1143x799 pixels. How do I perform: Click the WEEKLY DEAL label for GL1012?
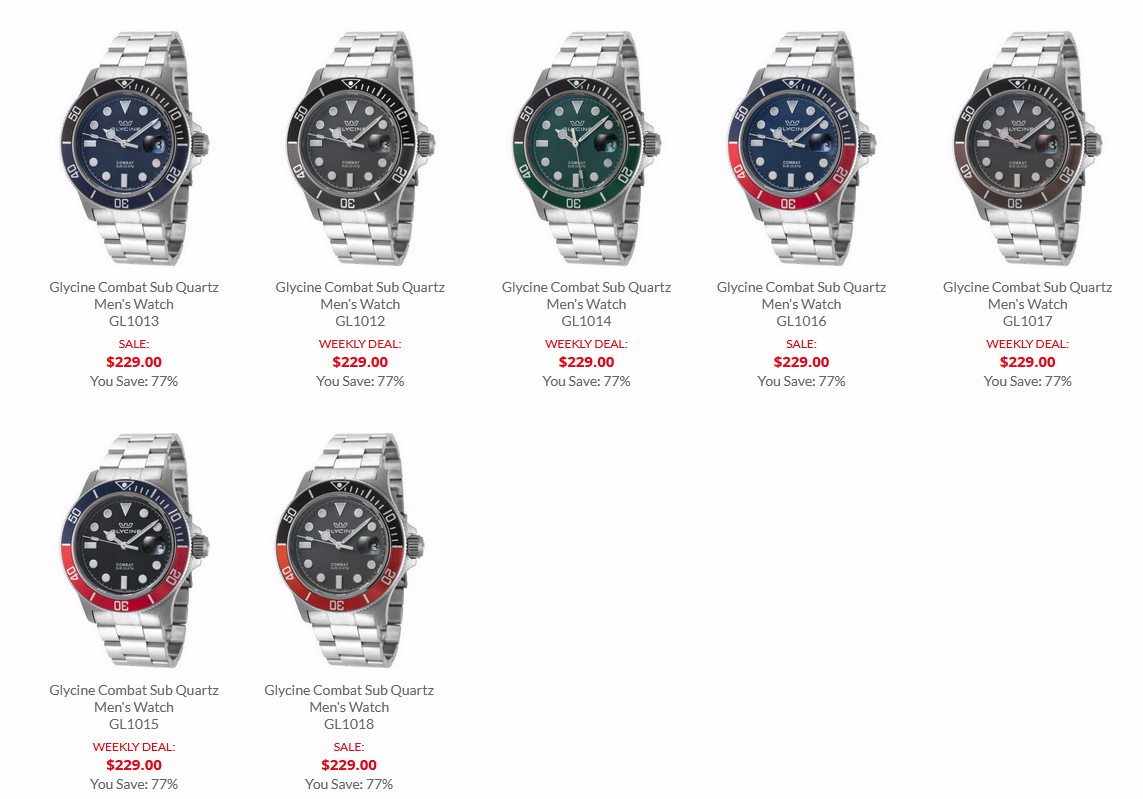pyautogui.click(x=360, y=344)
